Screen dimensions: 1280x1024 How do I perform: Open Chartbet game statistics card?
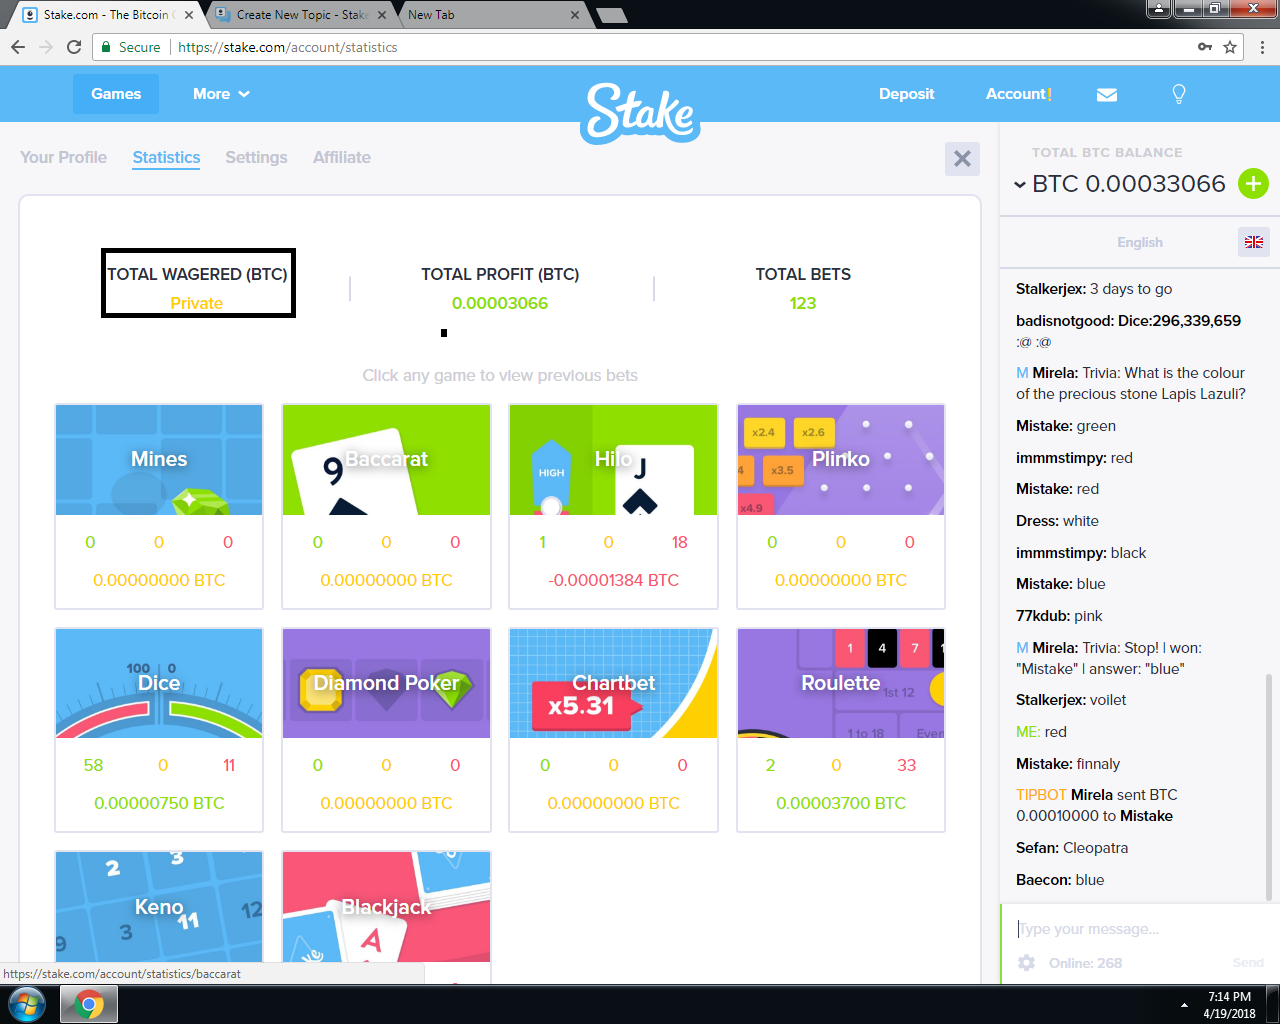click(x=613, y=730)
